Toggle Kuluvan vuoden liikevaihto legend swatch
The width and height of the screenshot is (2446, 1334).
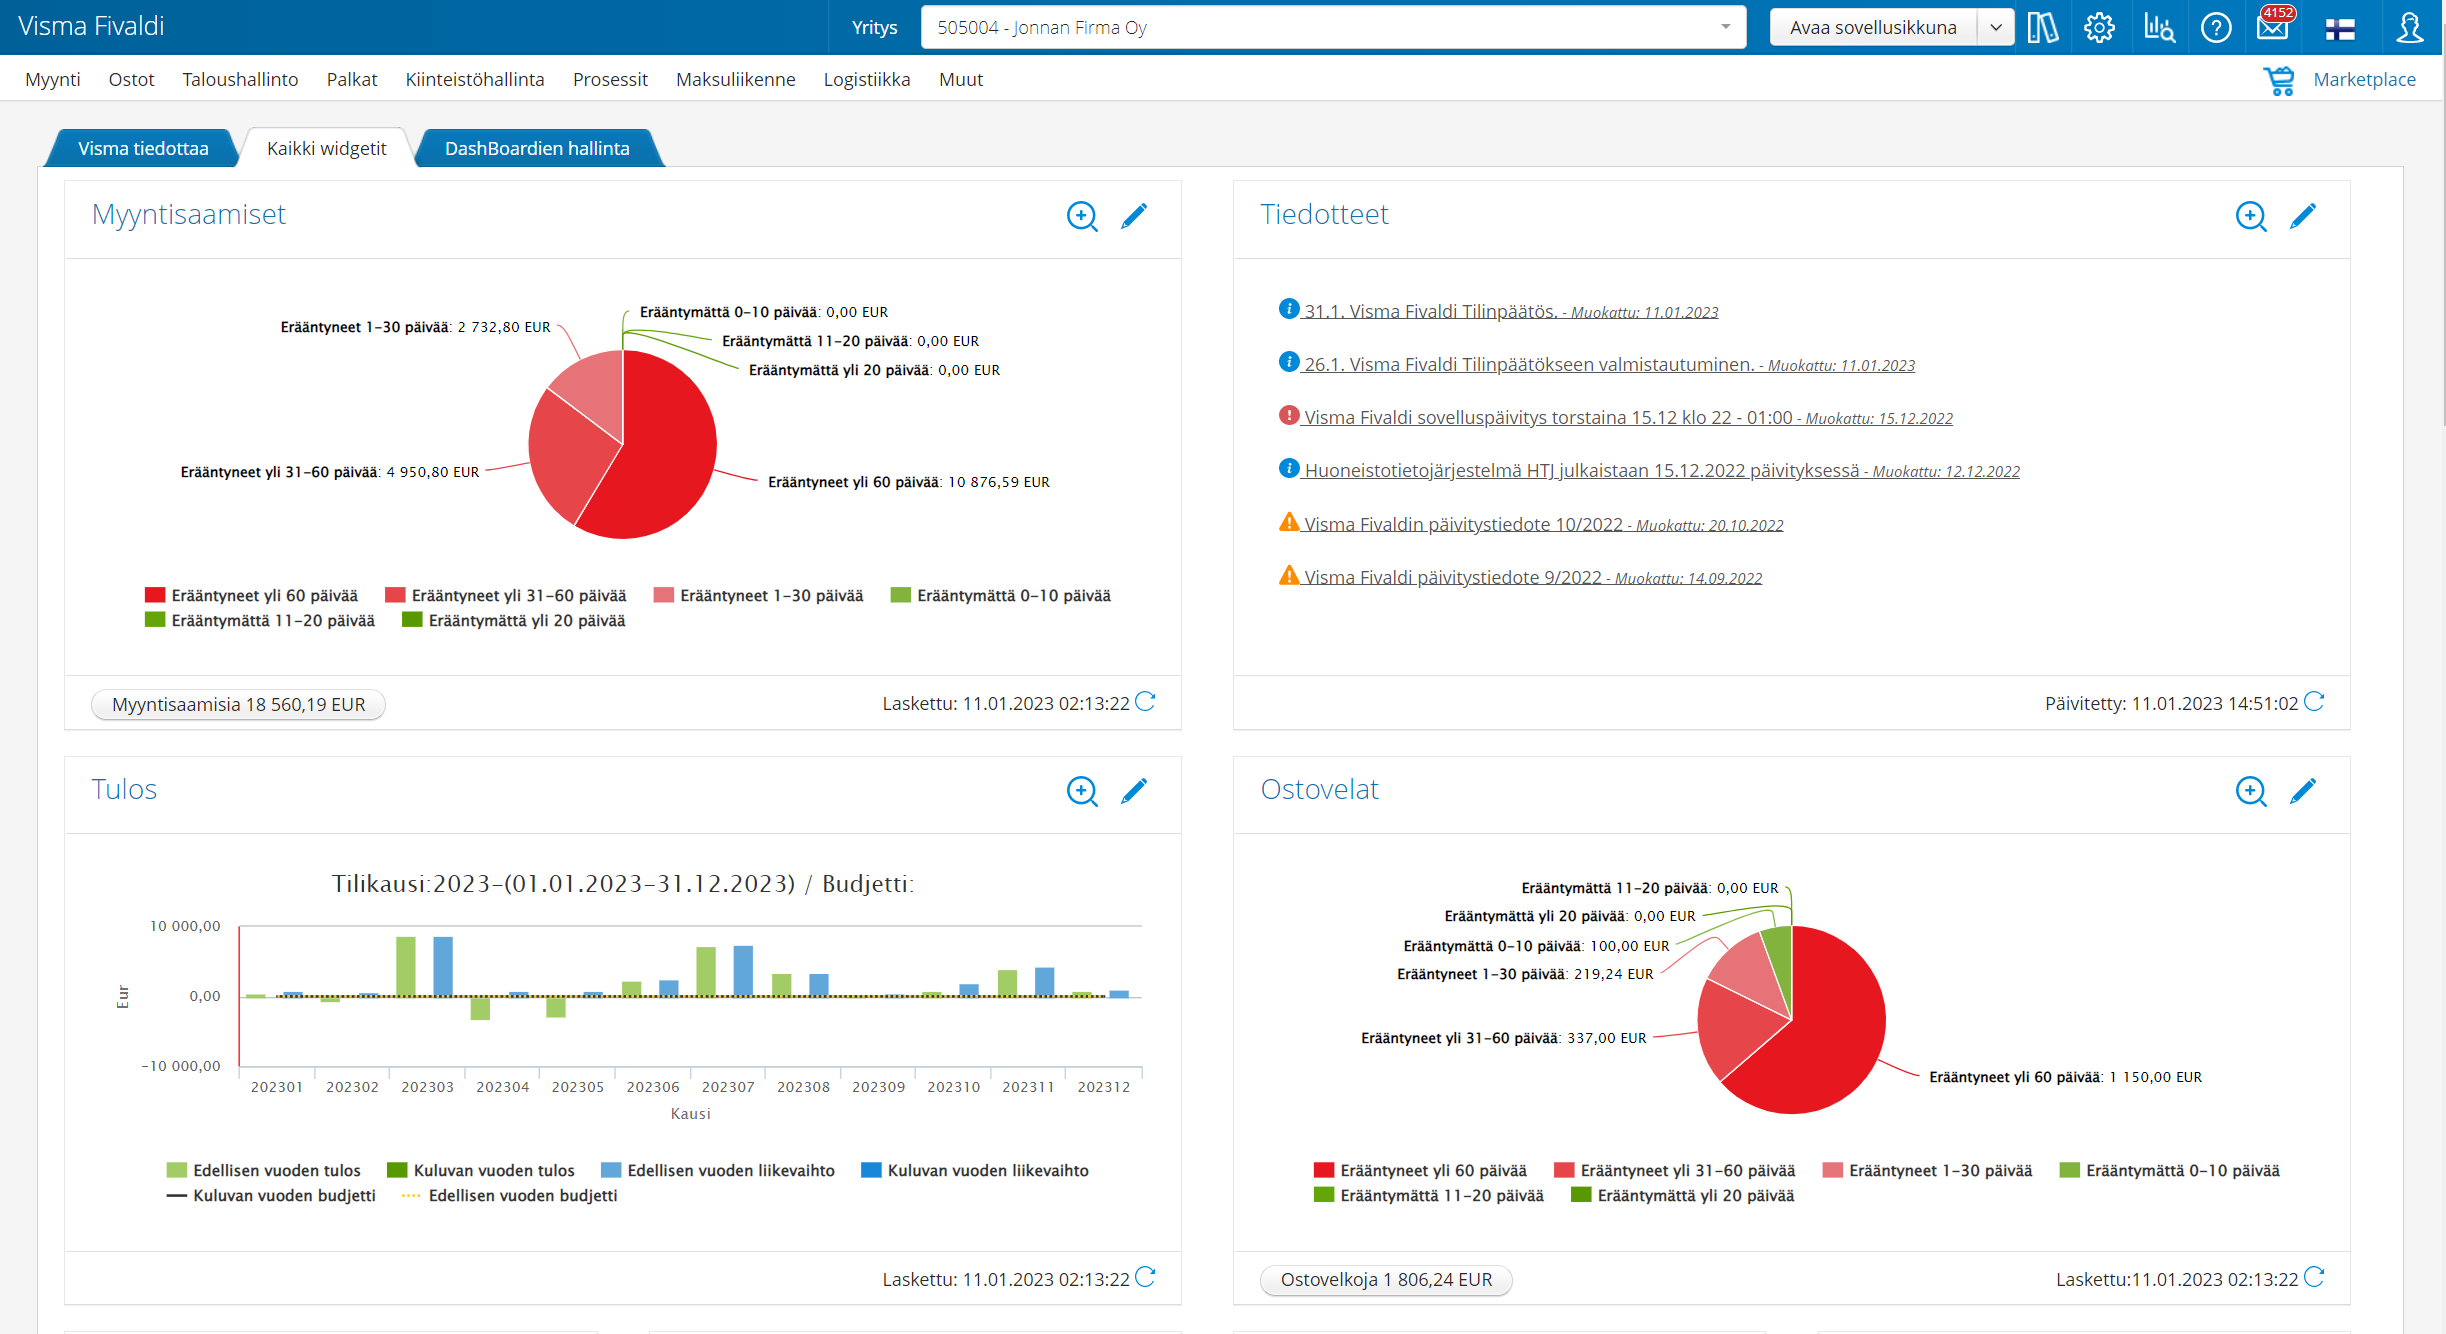pyautogui.click(x=871, y=1171)
